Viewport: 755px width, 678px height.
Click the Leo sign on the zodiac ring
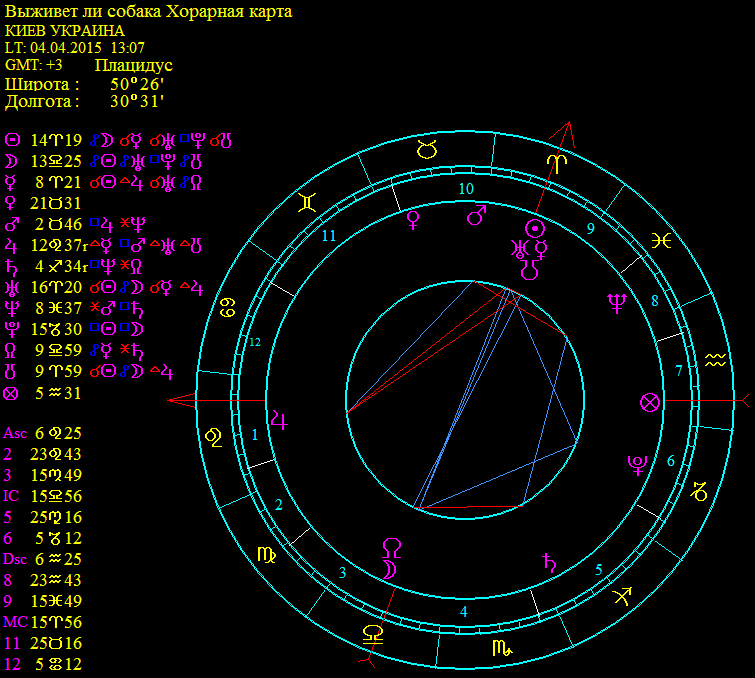pos(214,438)
